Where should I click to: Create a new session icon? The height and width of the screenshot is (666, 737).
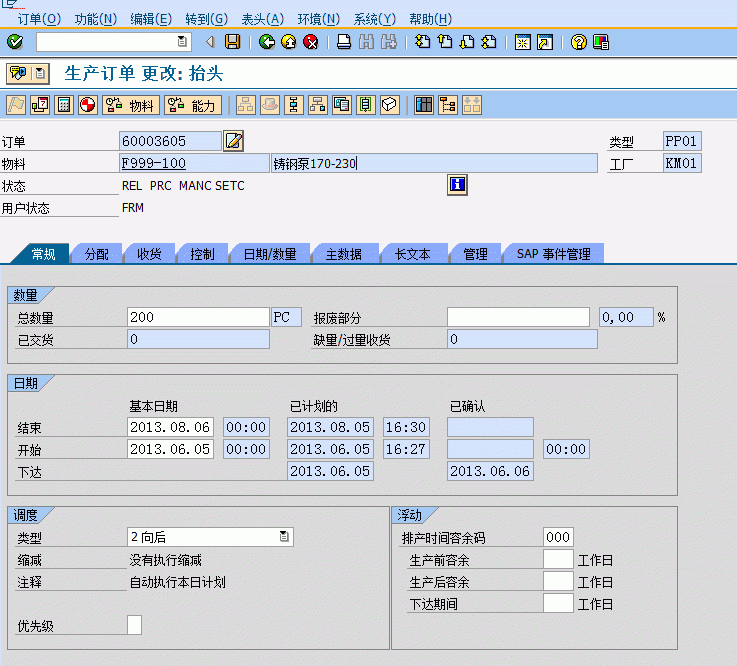(522, 42)
